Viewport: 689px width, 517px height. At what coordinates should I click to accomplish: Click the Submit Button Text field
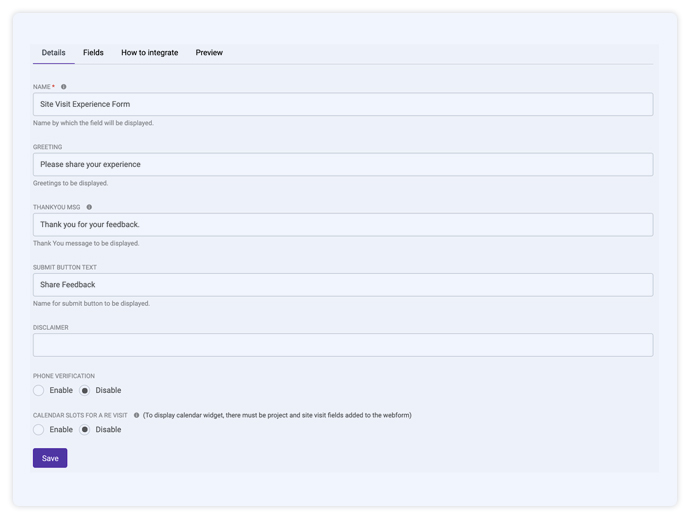click(x=343, y=285)
